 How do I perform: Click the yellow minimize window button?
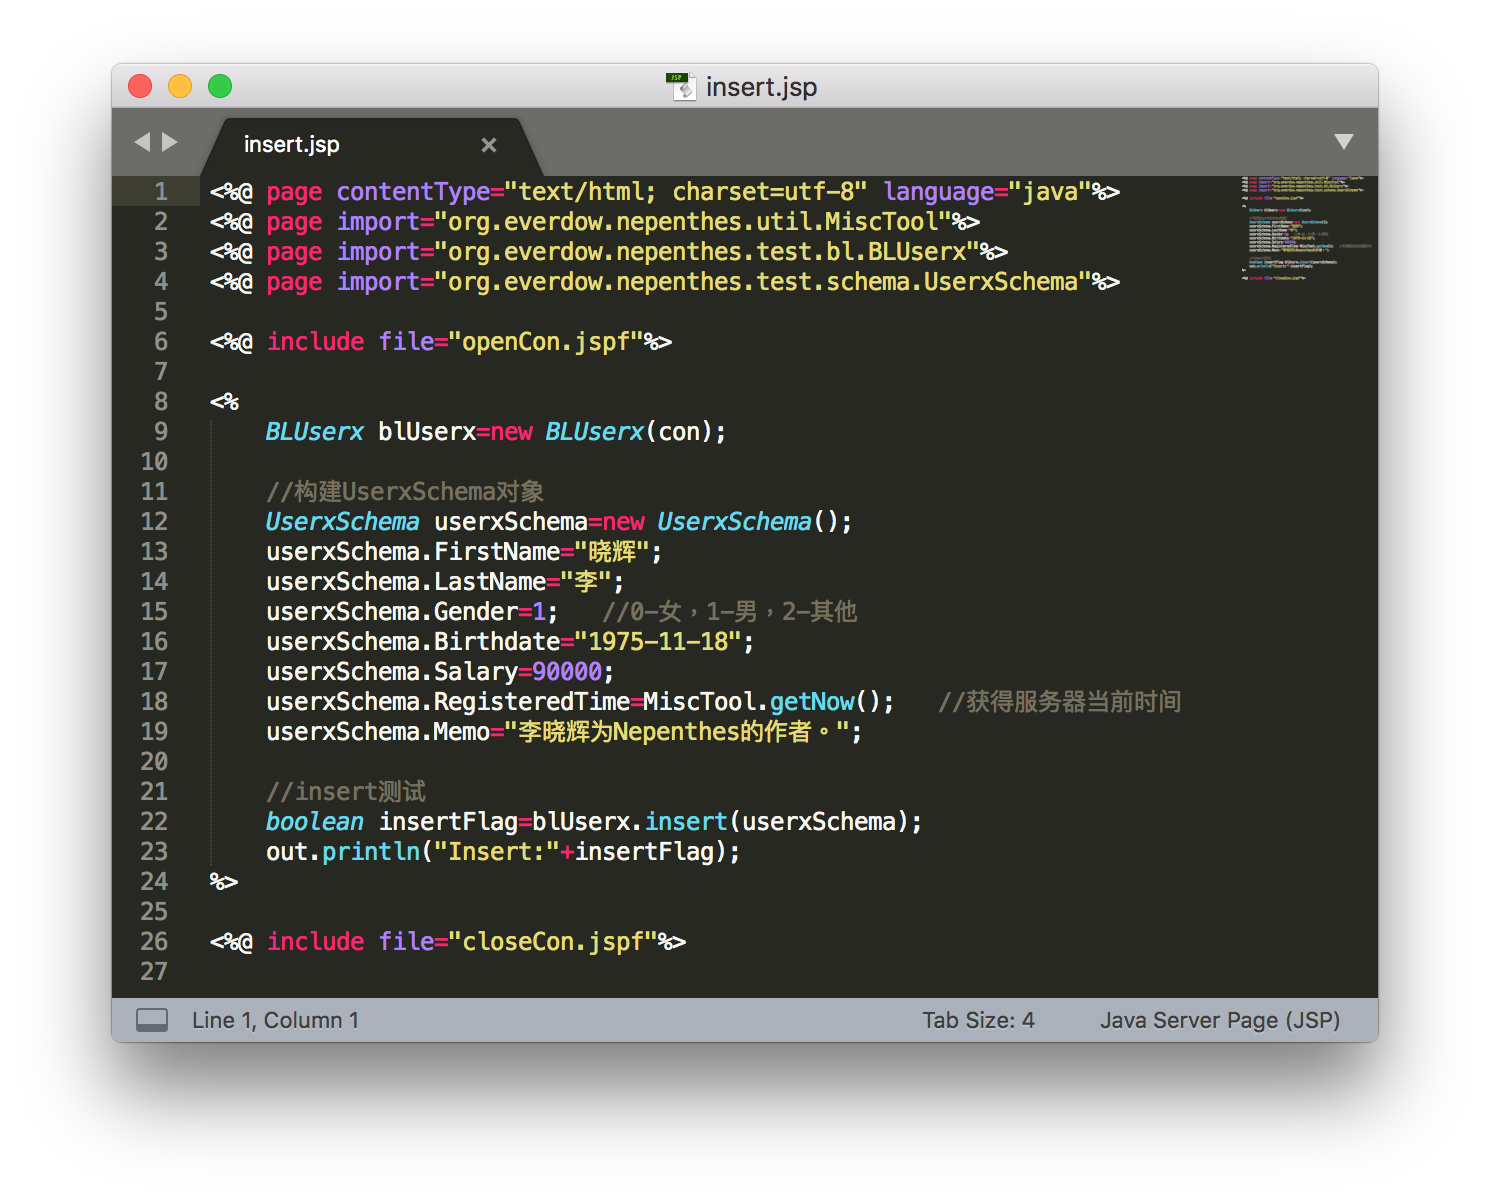click(x=180, y=86)
